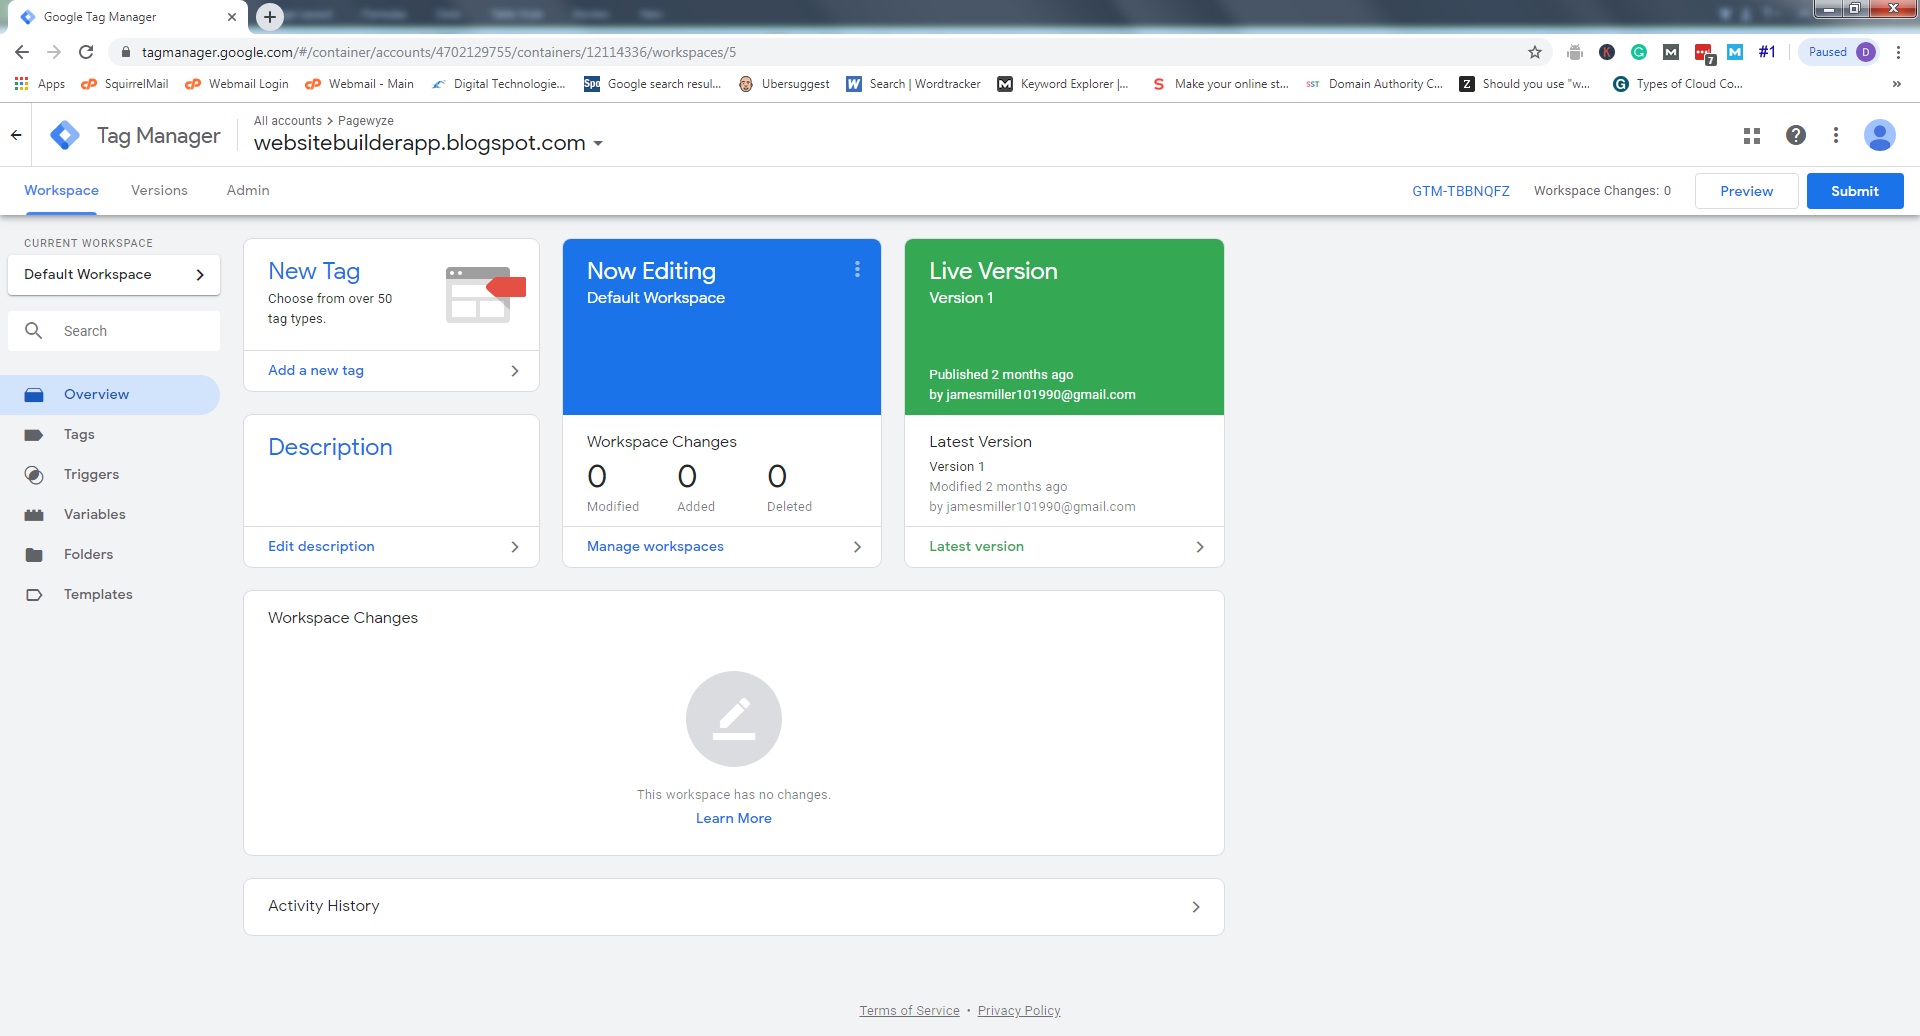Open the header three-dot more options menu
Screen dimensions: 1920x1036
[x=1836, y=135]
